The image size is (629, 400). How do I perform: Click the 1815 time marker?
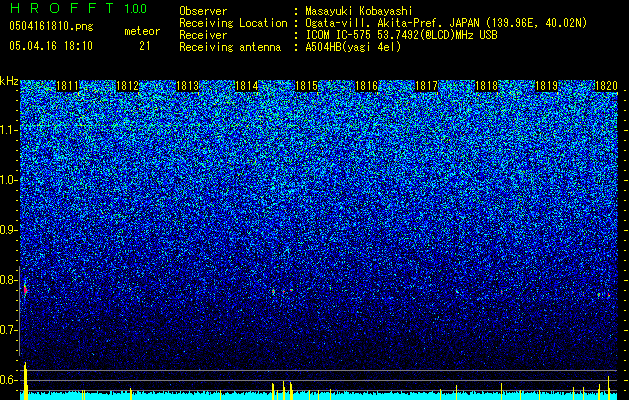click(306, 86)
